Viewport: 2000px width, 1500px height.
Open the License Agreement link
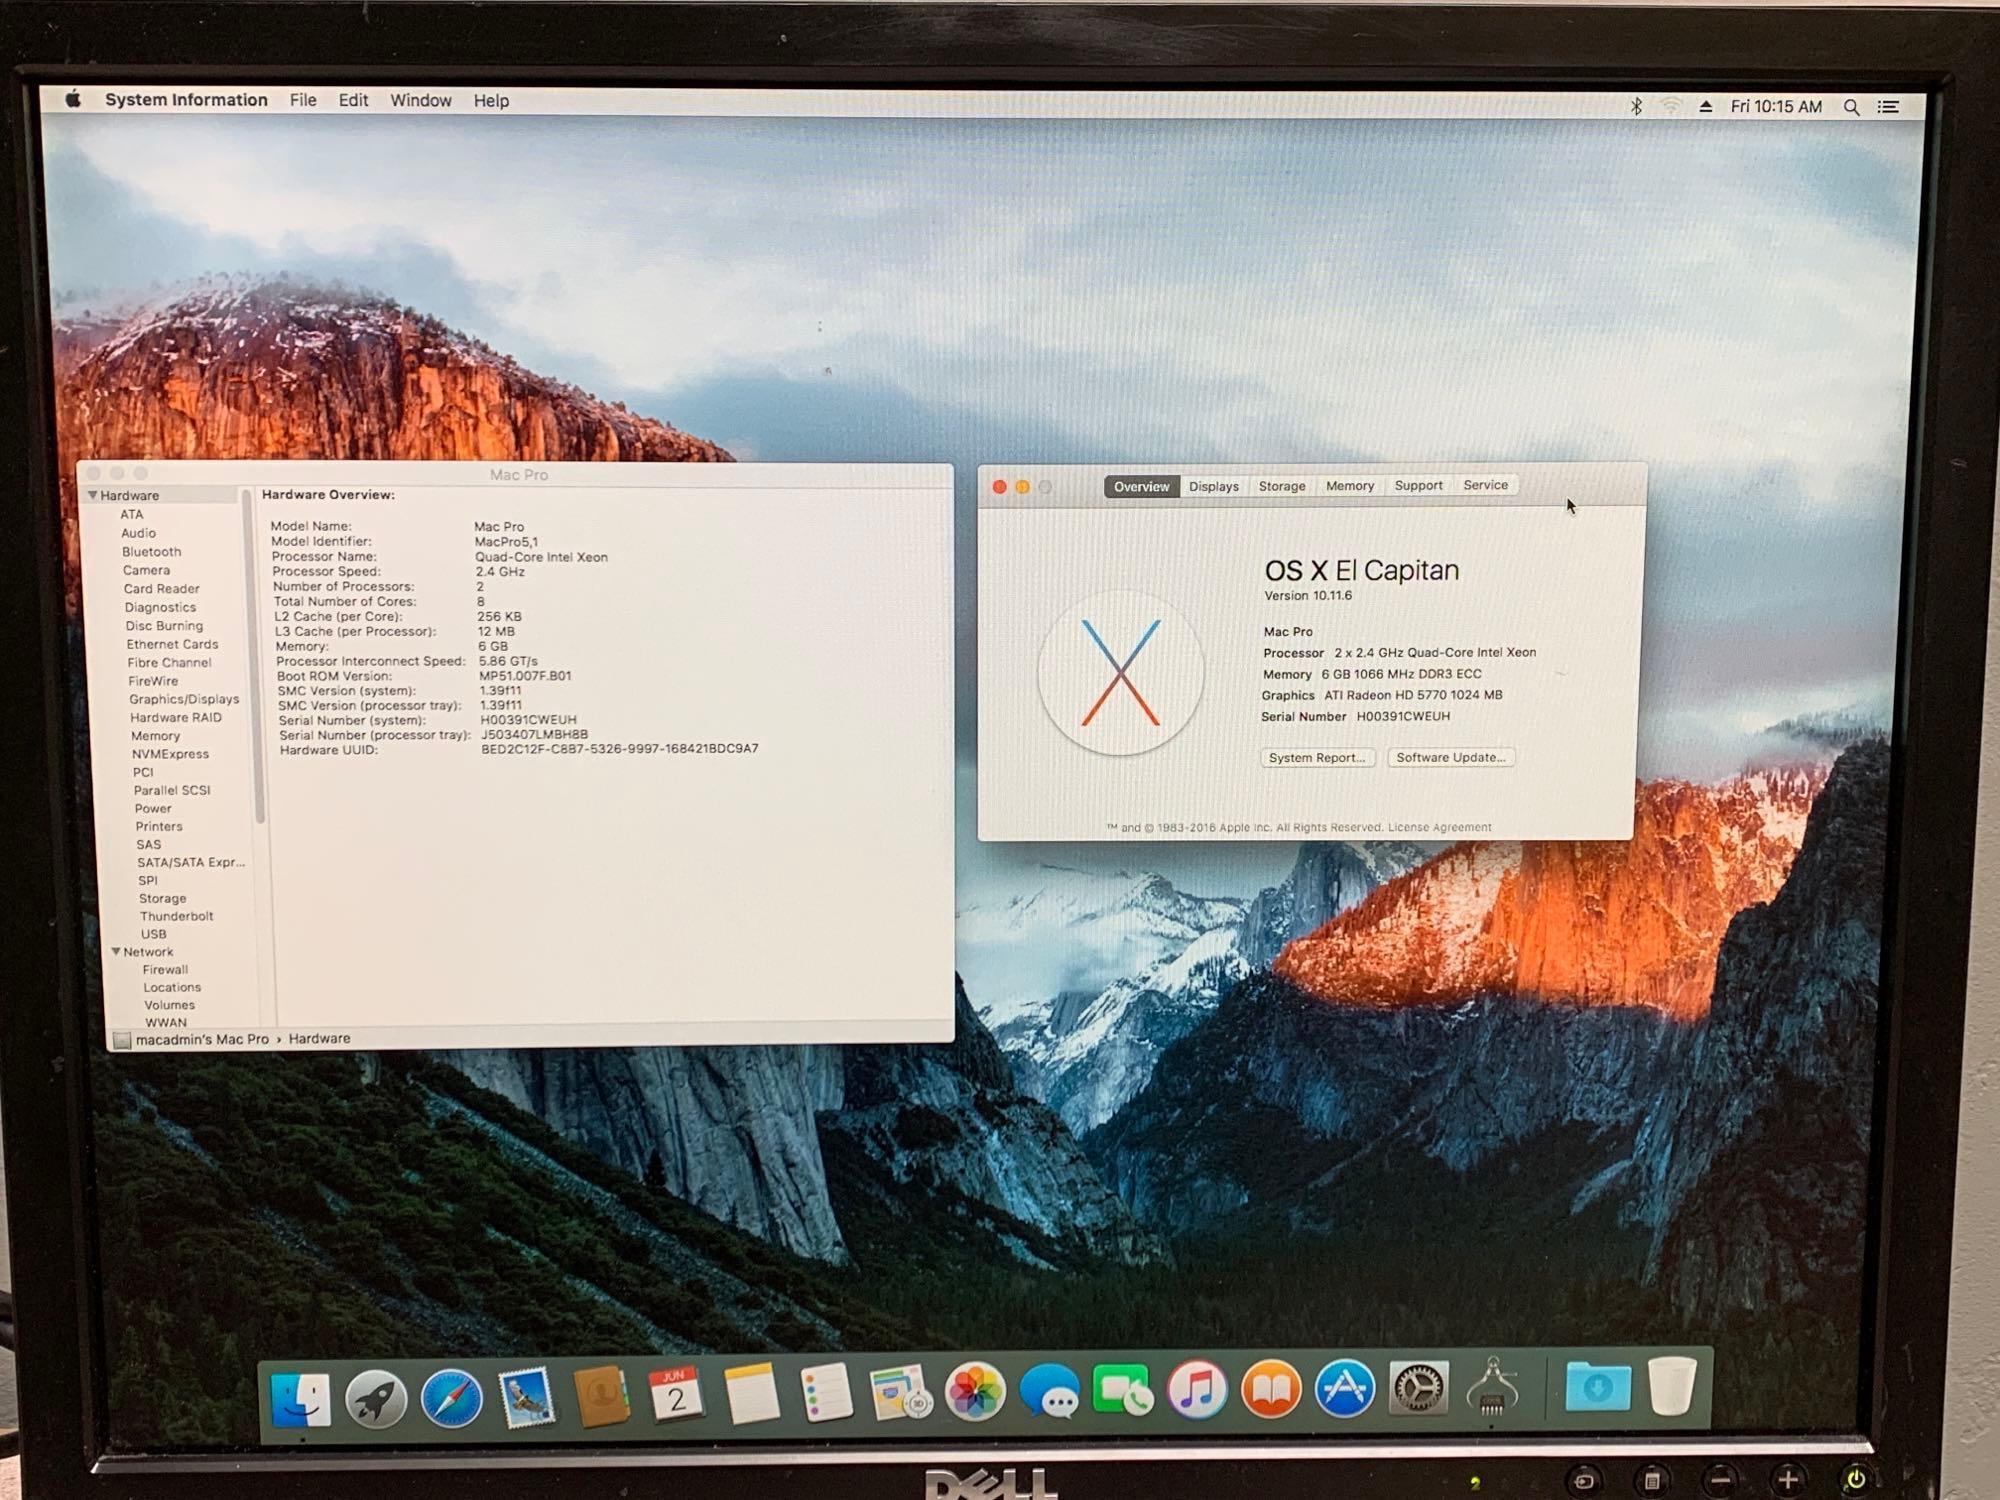[1439, 827]
